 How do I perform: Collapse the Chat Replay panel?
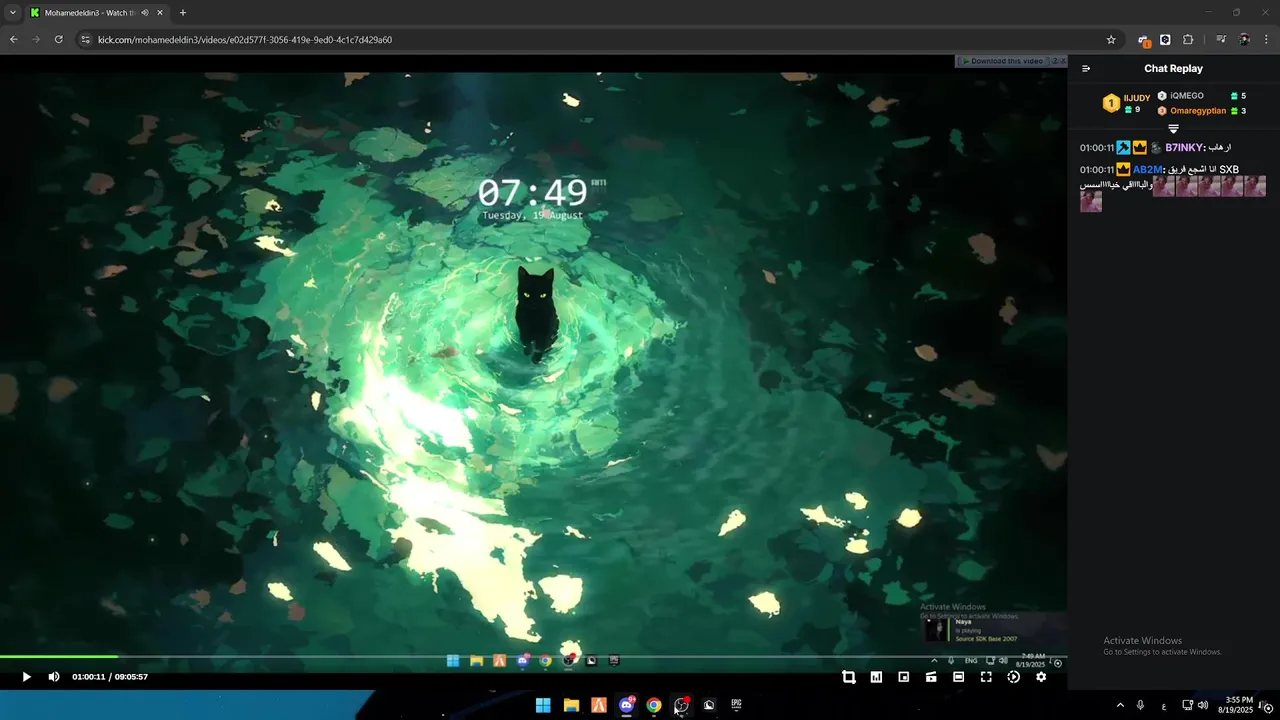pyautogui.click(x=1086, y=69)
